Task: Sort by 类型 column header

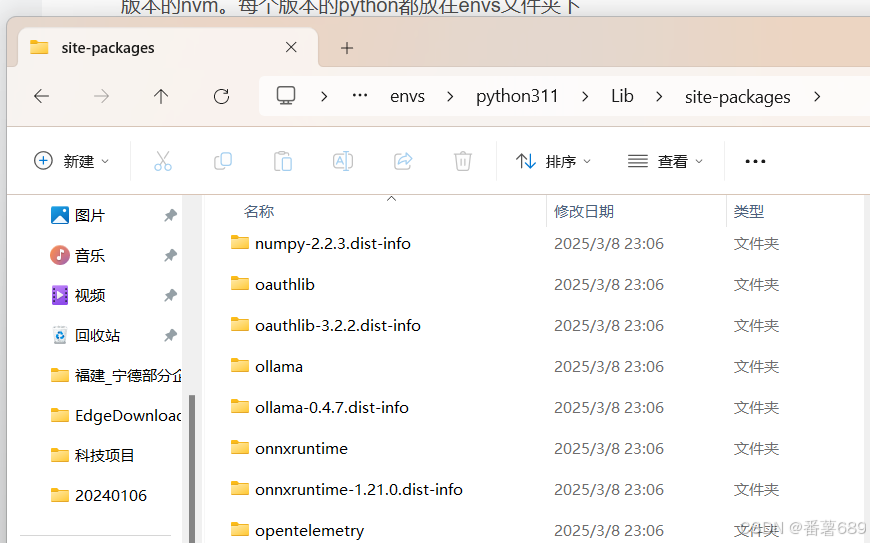Action: pos(749,211)
